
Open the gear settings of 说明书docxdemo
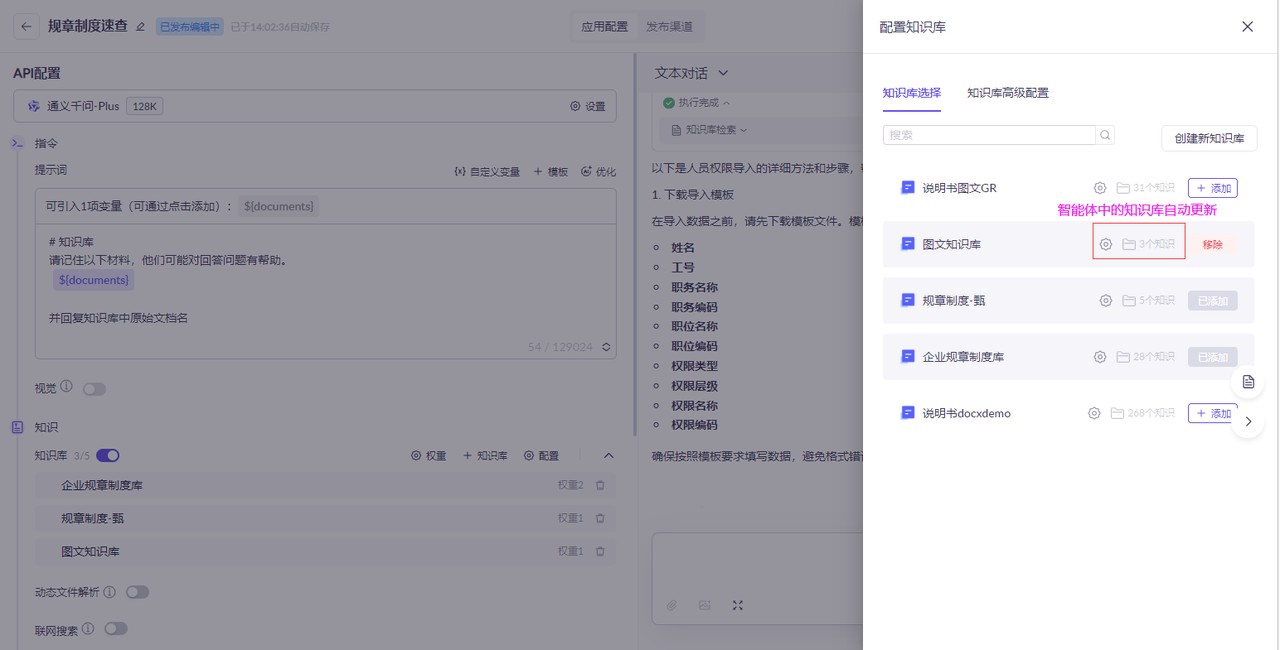tap(1094, 413)
